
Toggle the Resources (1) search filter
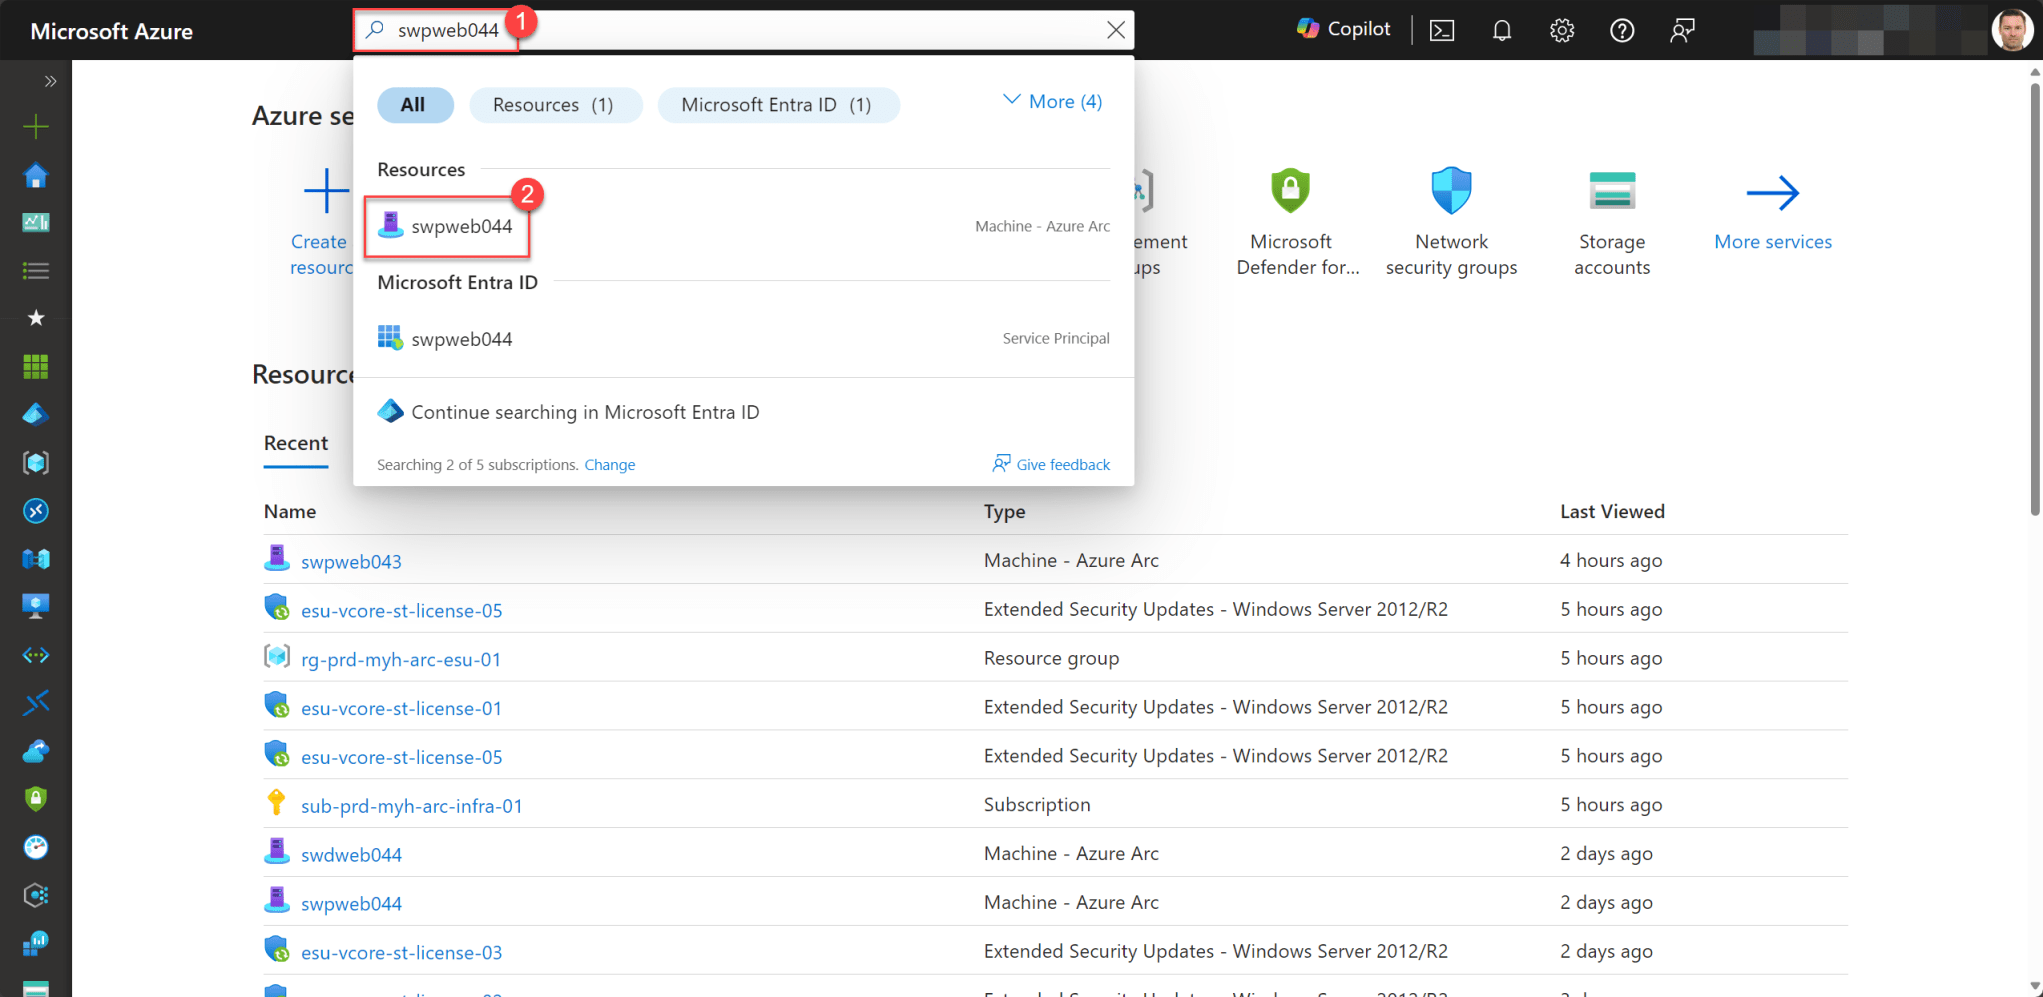[x=556, y=104]
